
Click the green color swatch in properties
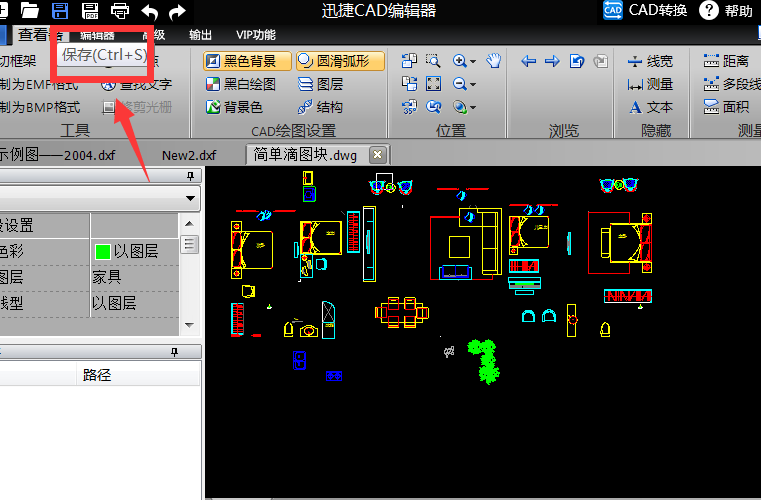[101, 251]
